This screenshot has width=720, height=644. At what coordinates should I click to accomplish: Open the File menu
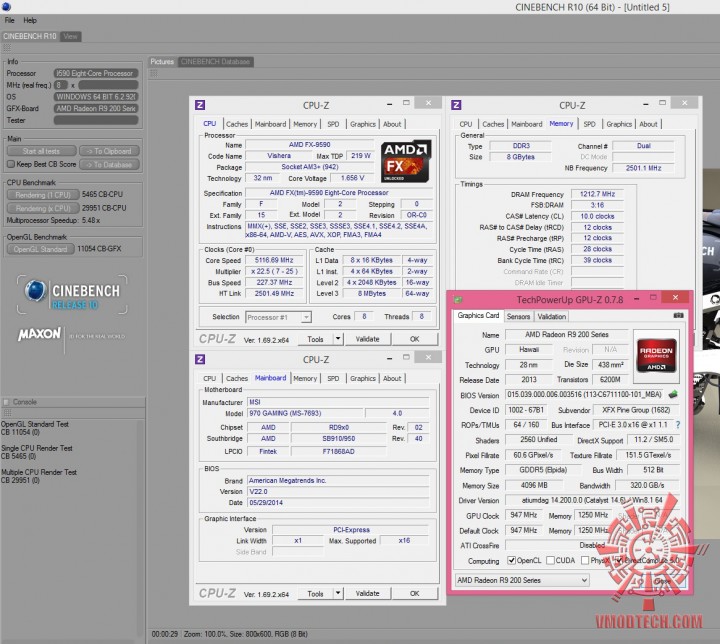tap(10, 20)
